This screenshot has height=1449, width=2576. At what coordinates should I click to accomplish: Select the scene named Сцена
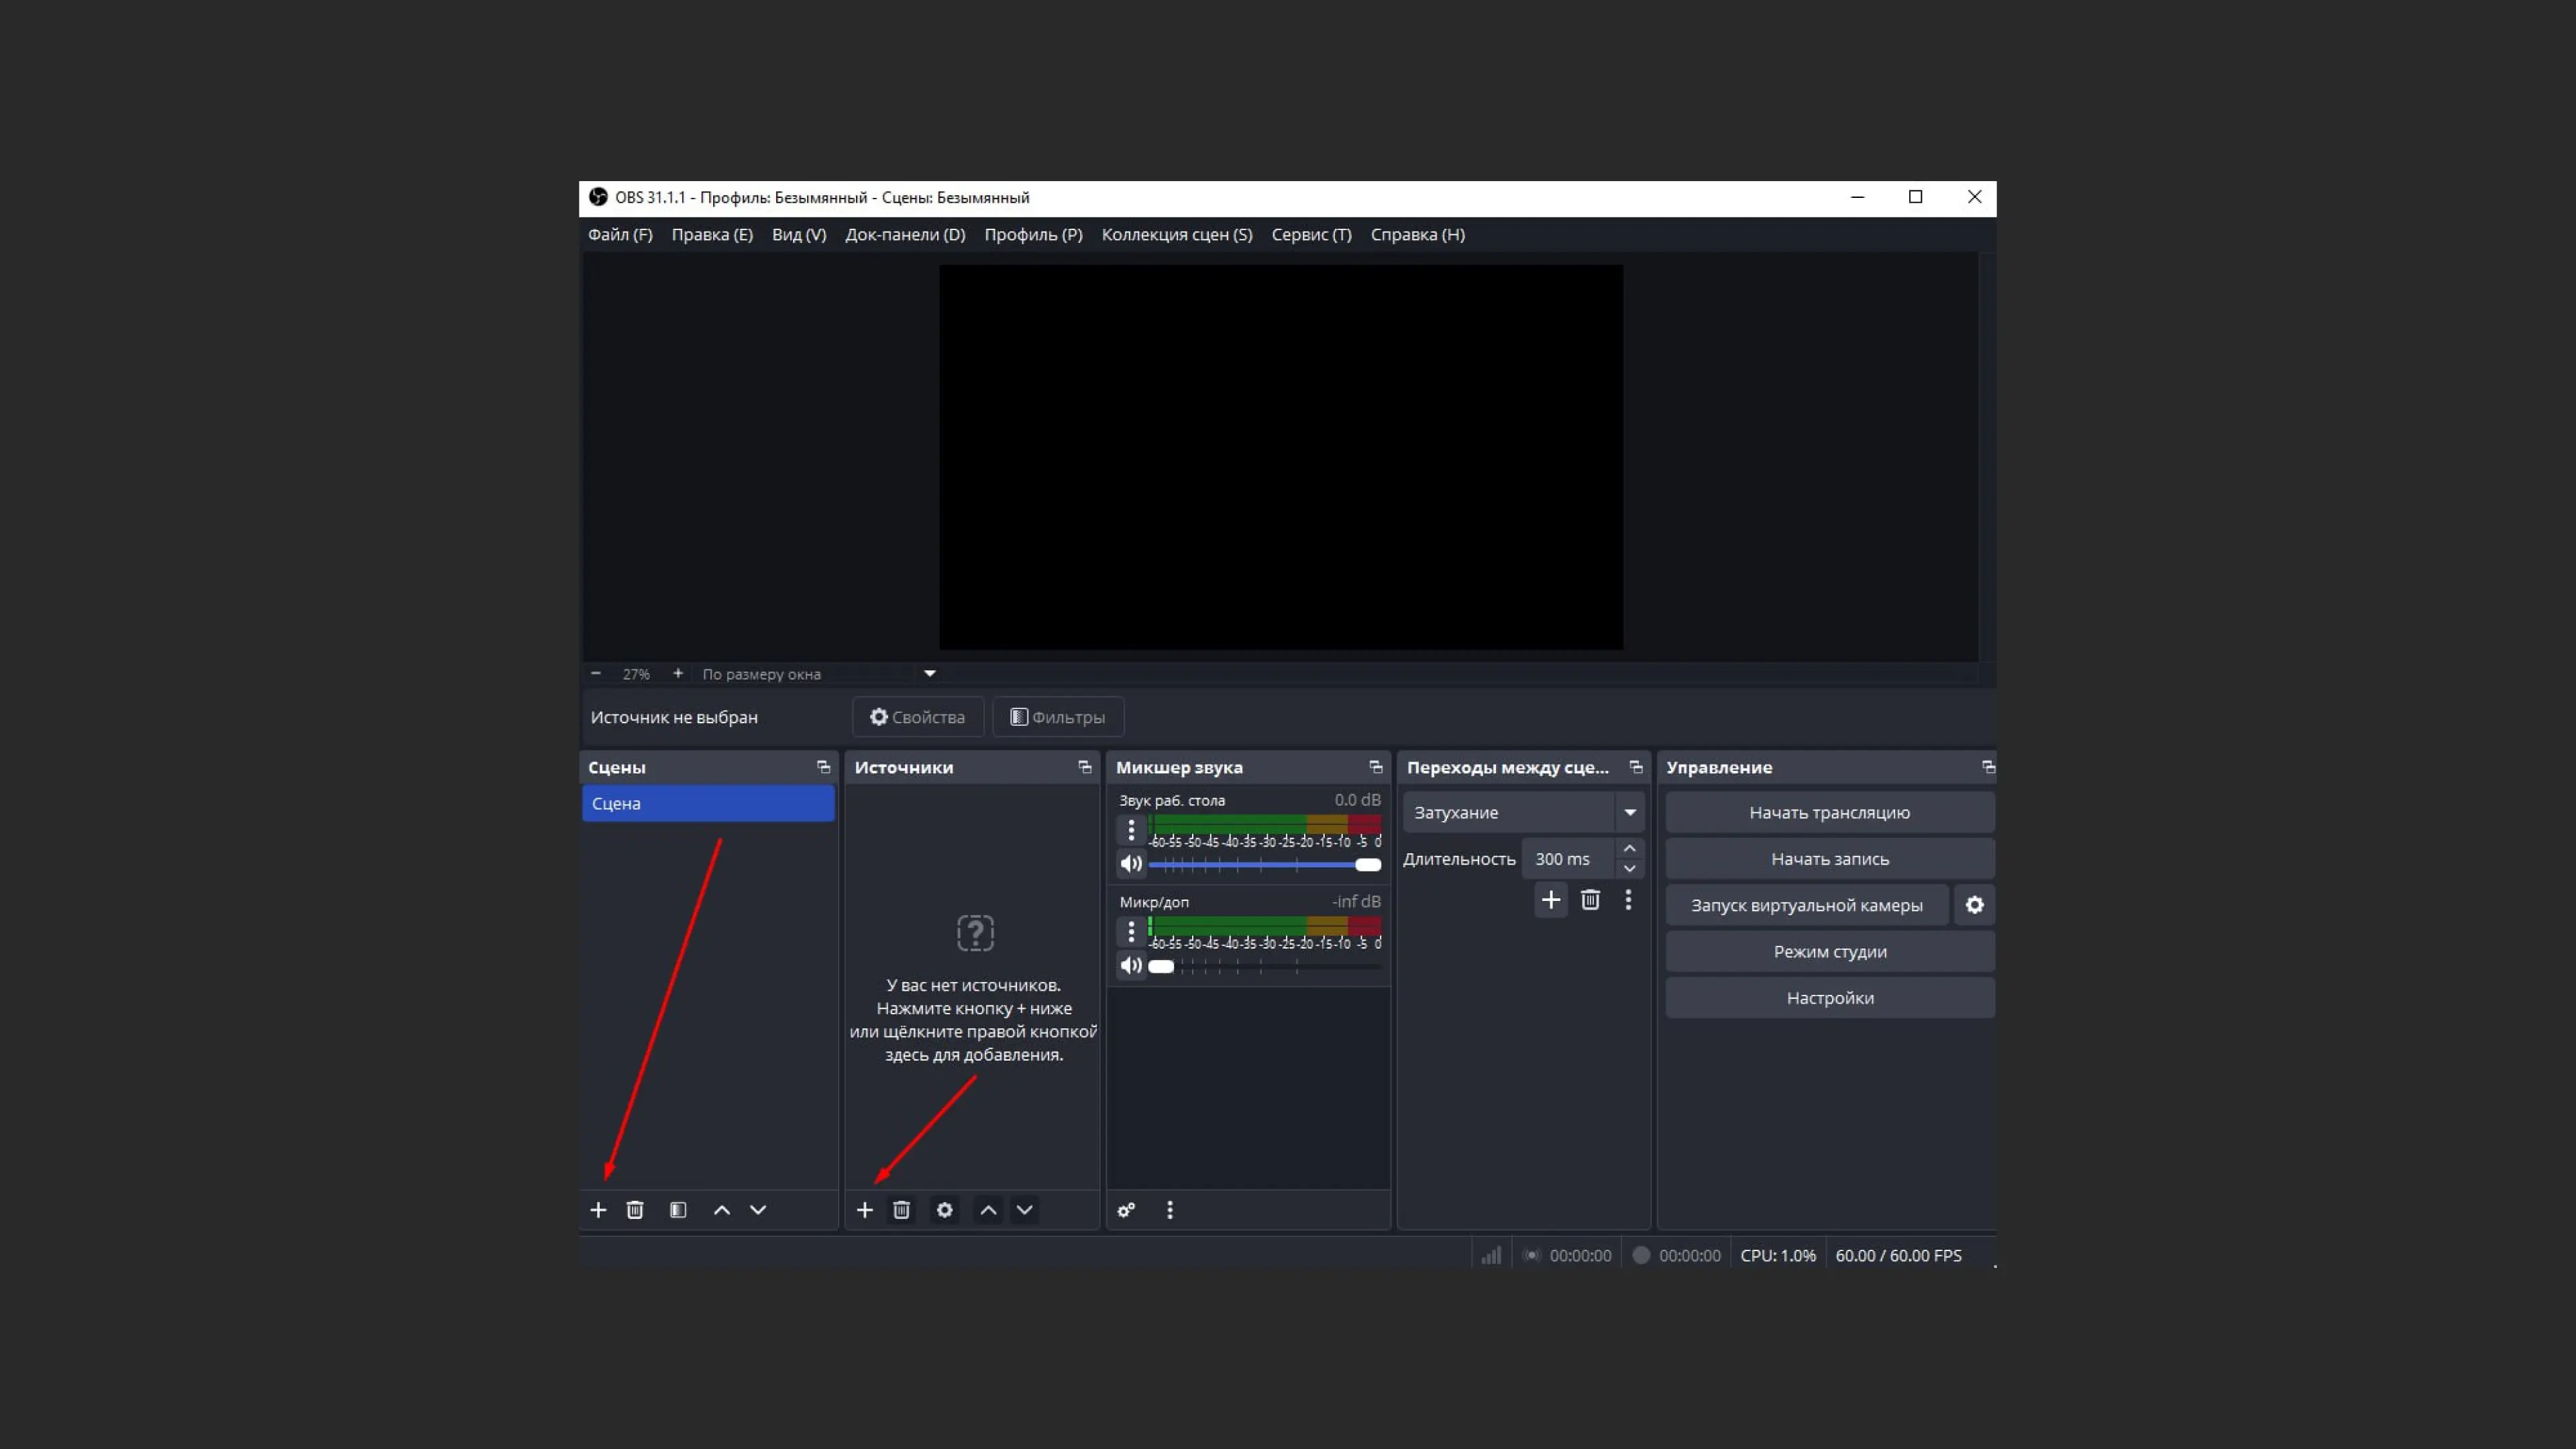point(707,802)
